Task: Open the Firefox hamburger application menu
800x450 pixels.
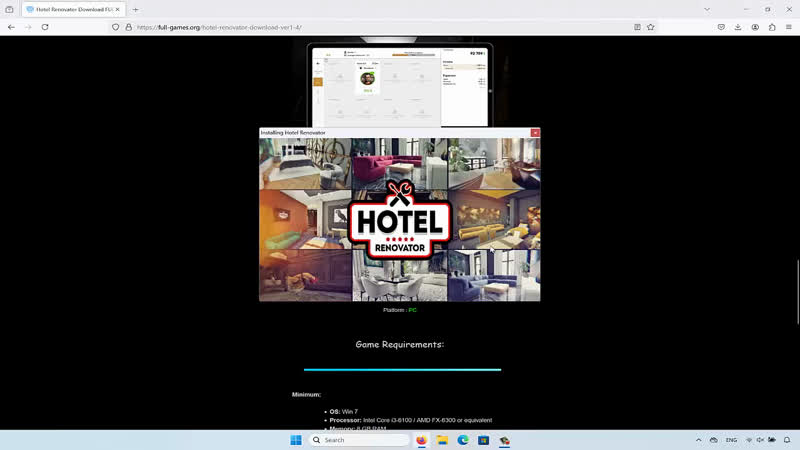Action: pos(789,27)
